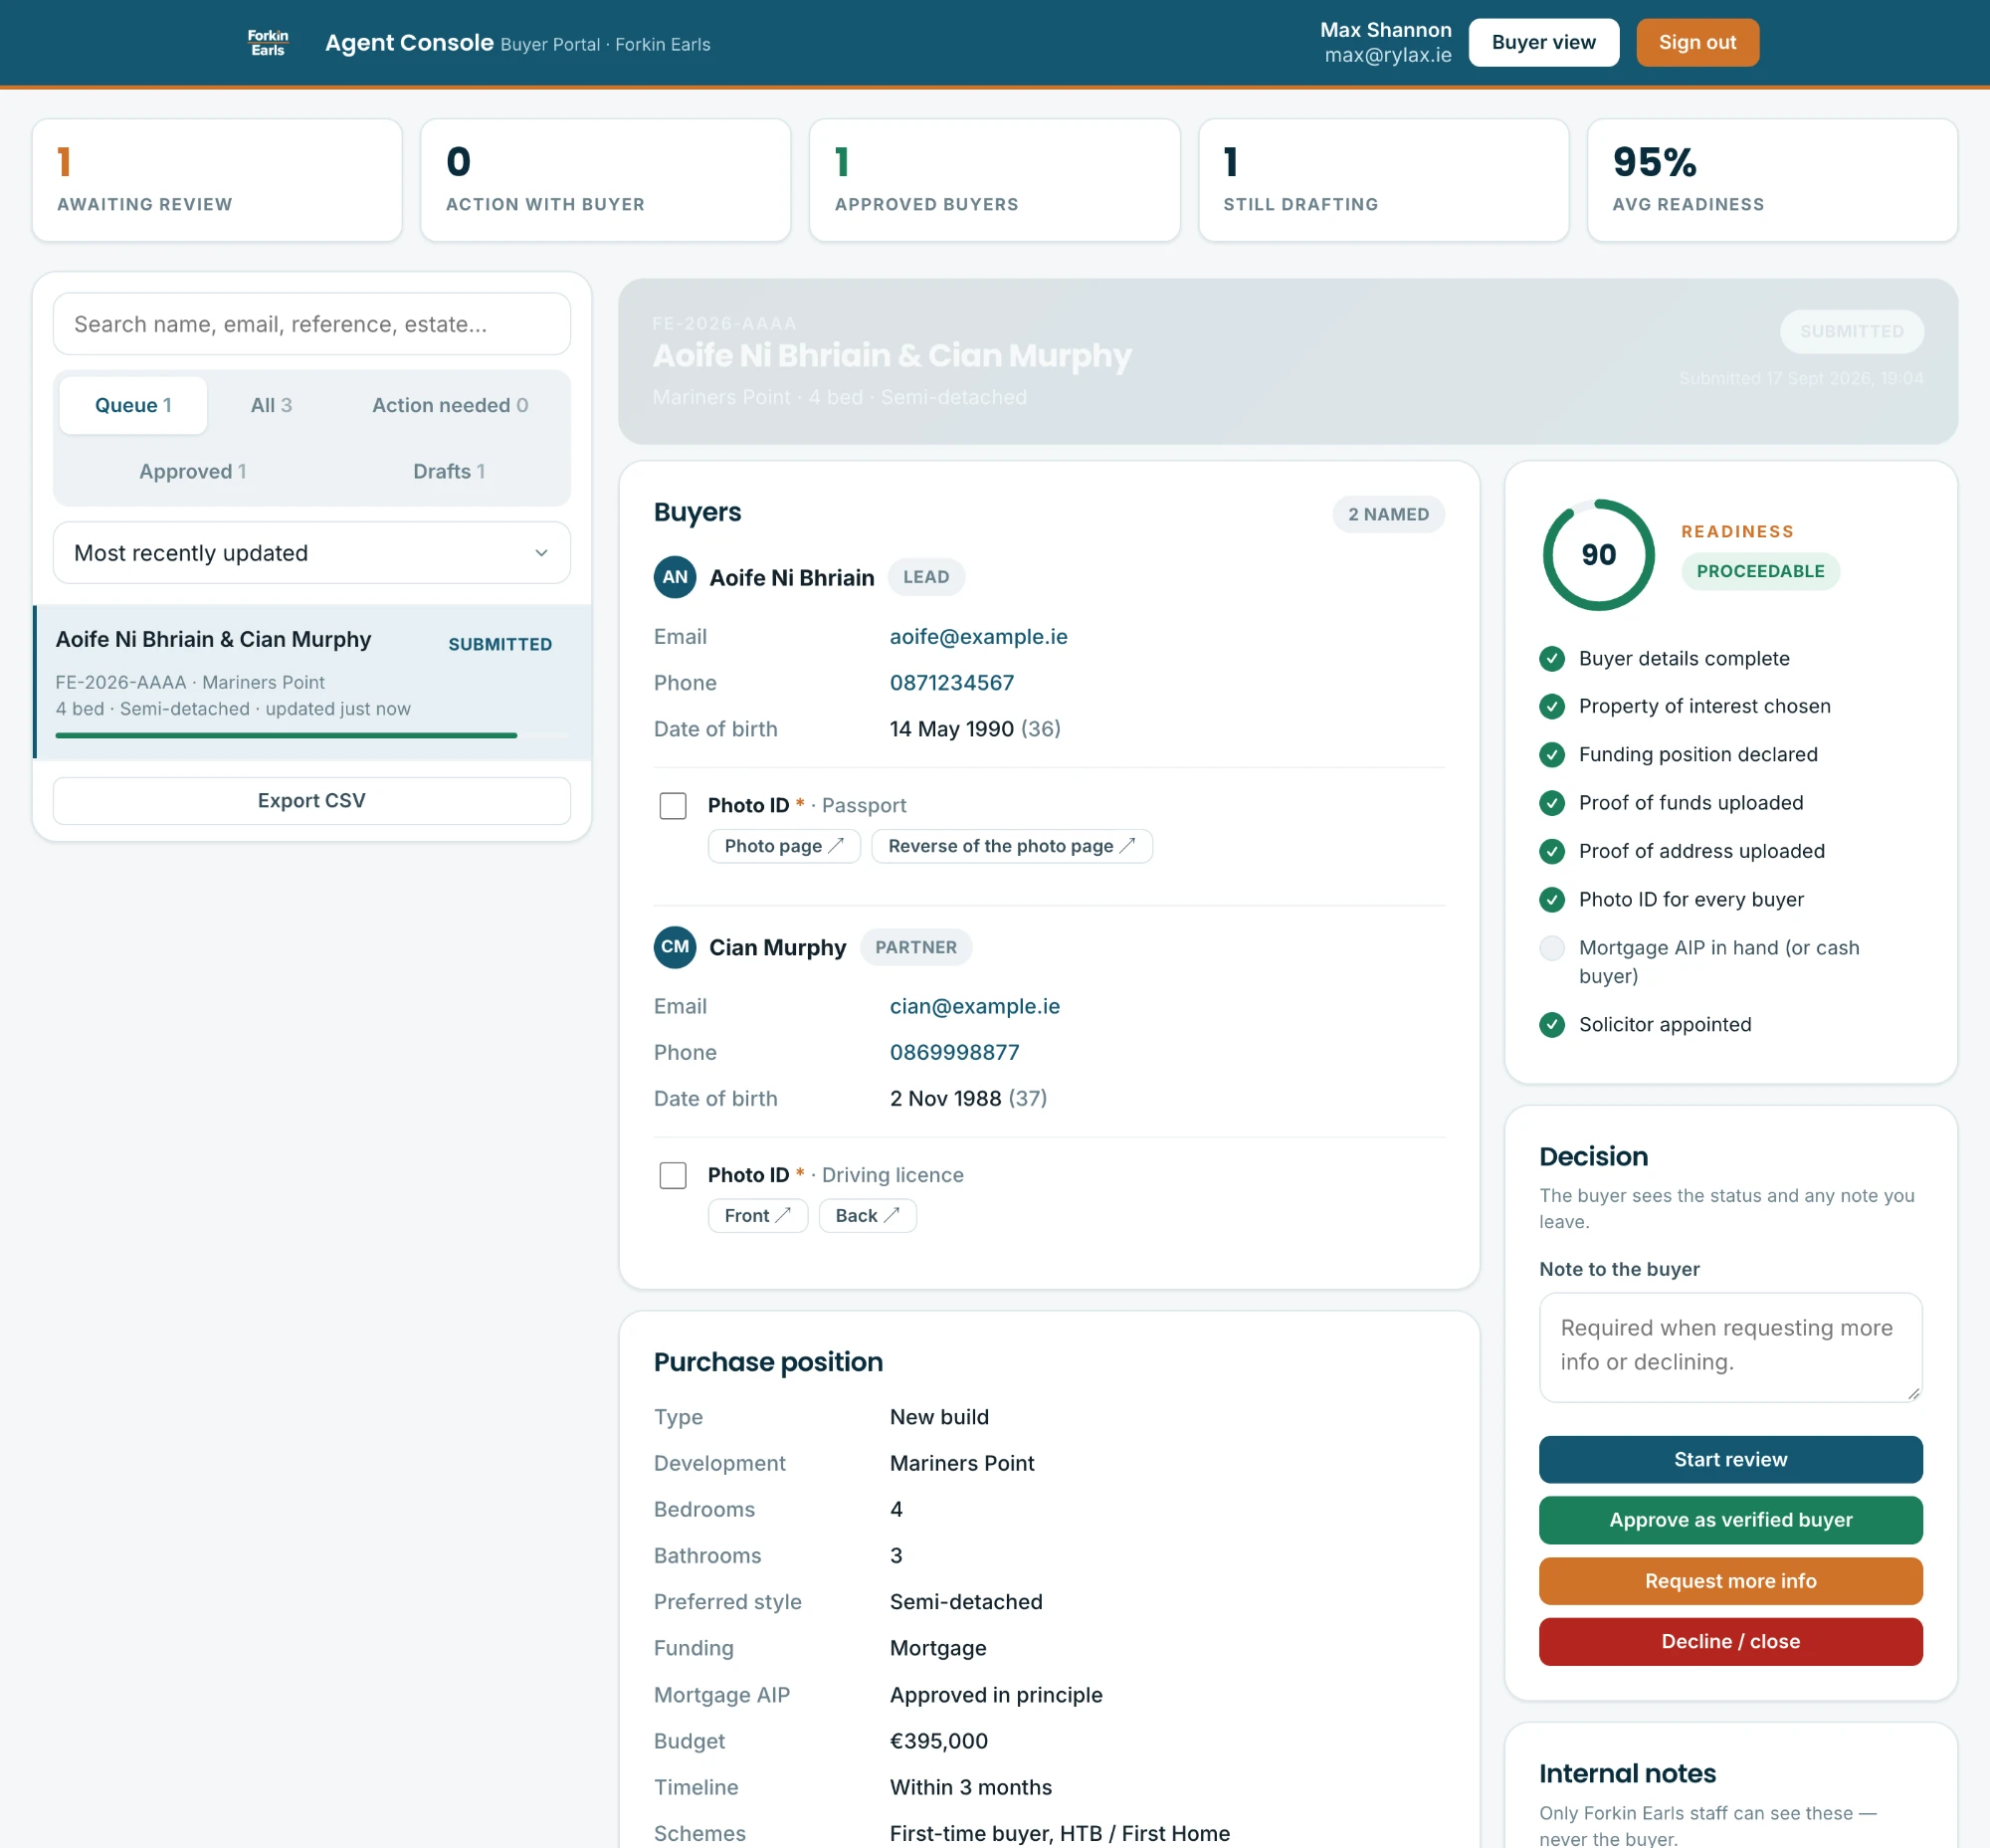Click the check icon beside Photo ID for every buyer
Image resolution: width=1990 pixels, height=1848 pixels.
(1552, 900)
